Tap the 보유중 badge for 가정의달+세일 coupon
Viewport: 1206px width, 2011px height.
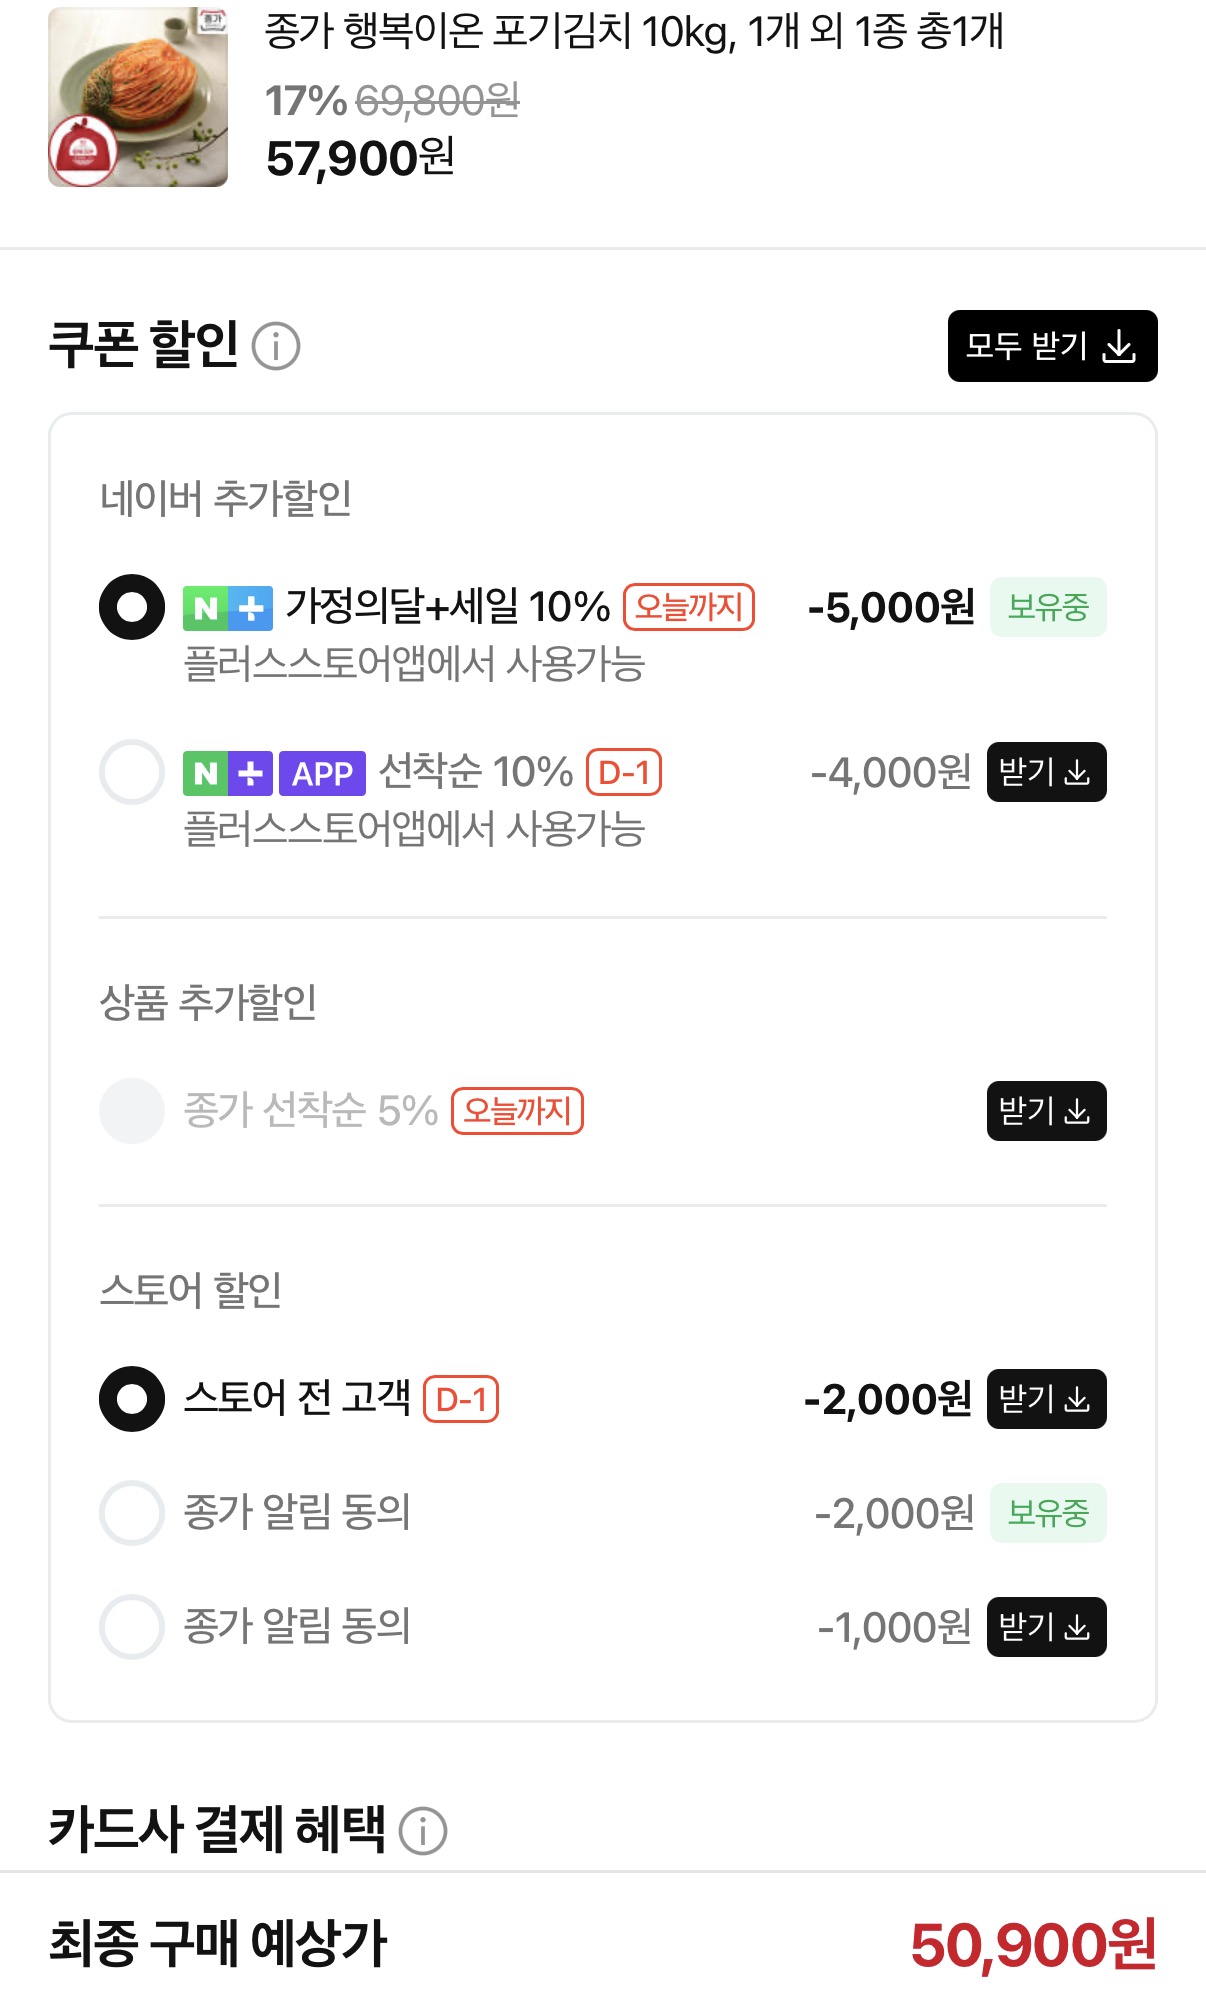tap(1047, 607)
